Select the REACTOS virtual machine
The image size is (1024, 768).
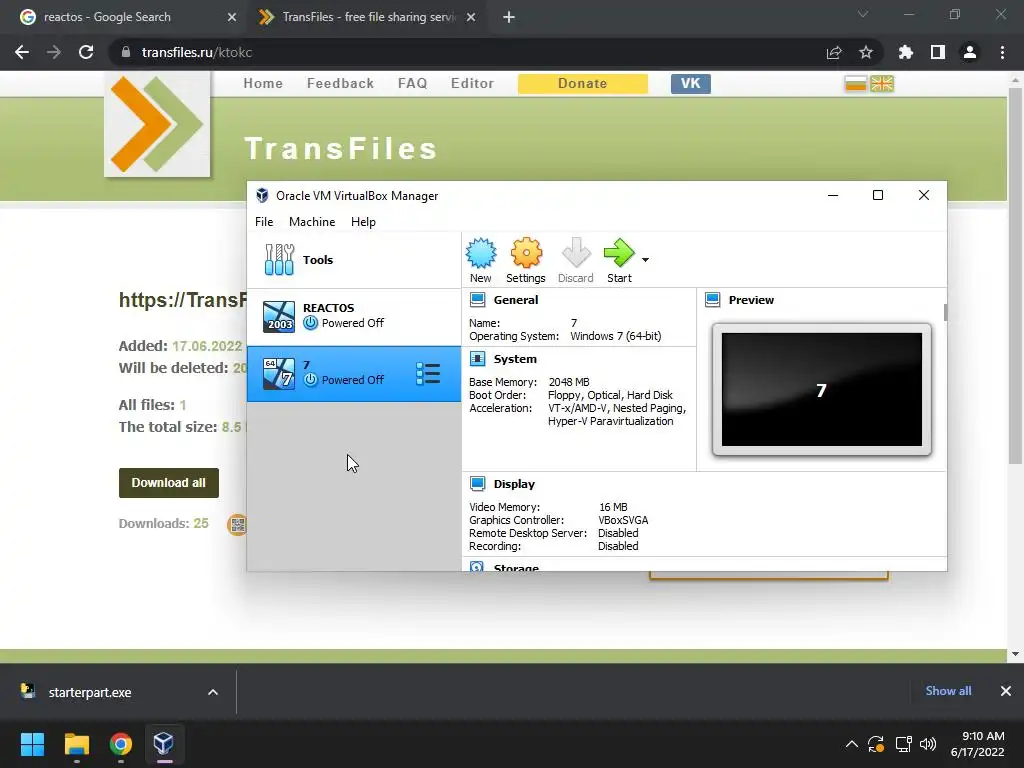pos(353,316)
